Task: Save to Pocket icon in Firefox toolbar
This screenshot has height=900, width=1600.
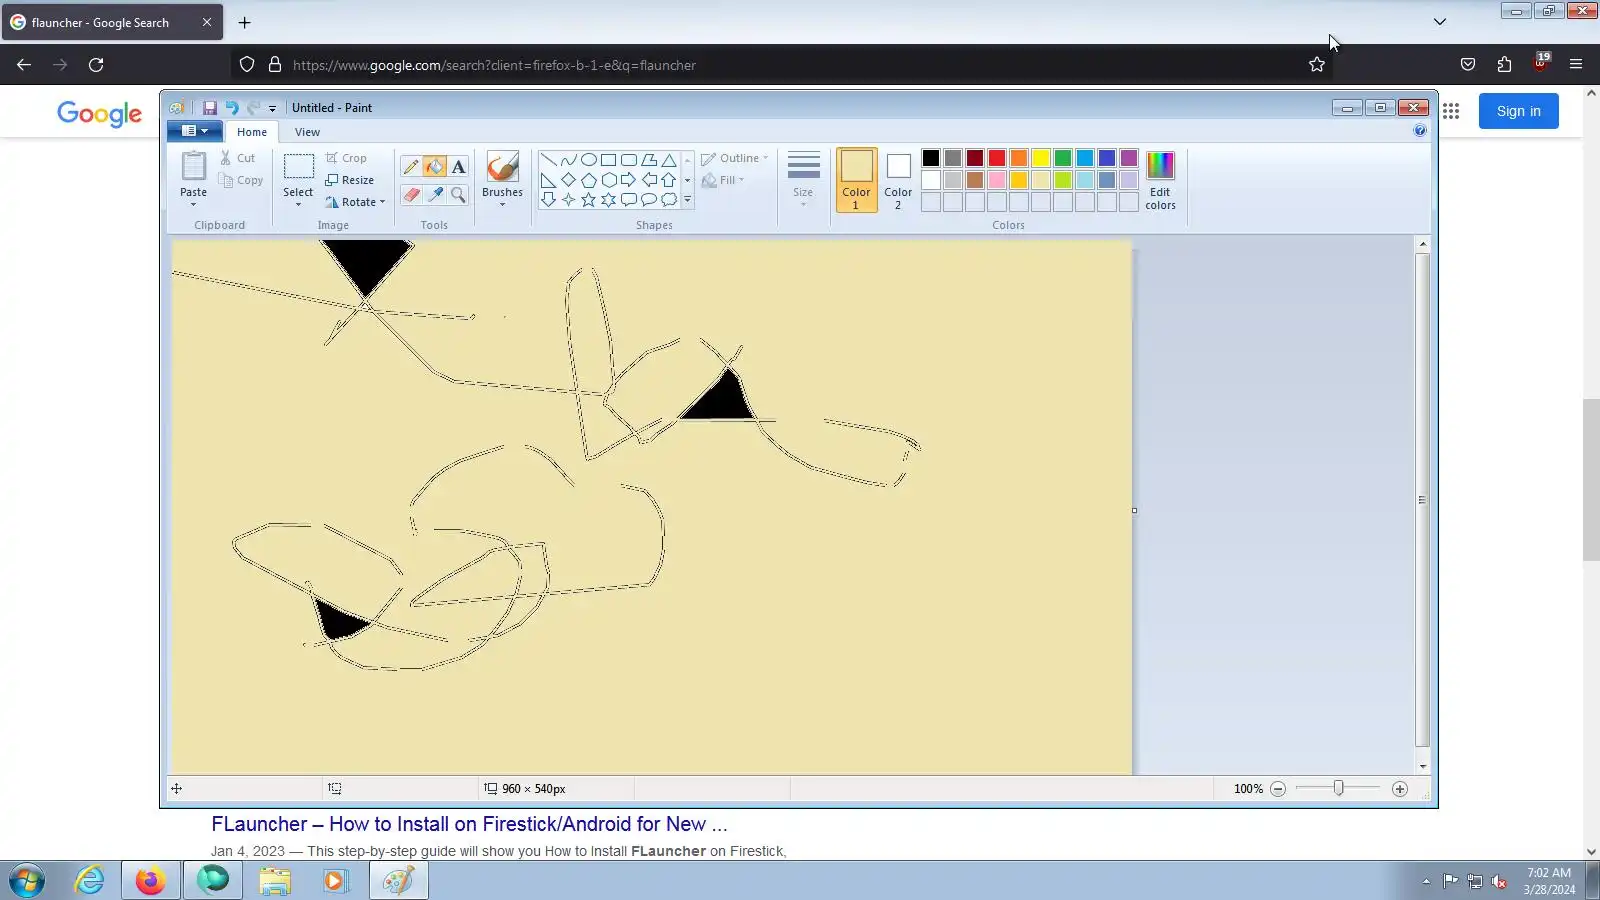Action: (x=1468, y=65)
